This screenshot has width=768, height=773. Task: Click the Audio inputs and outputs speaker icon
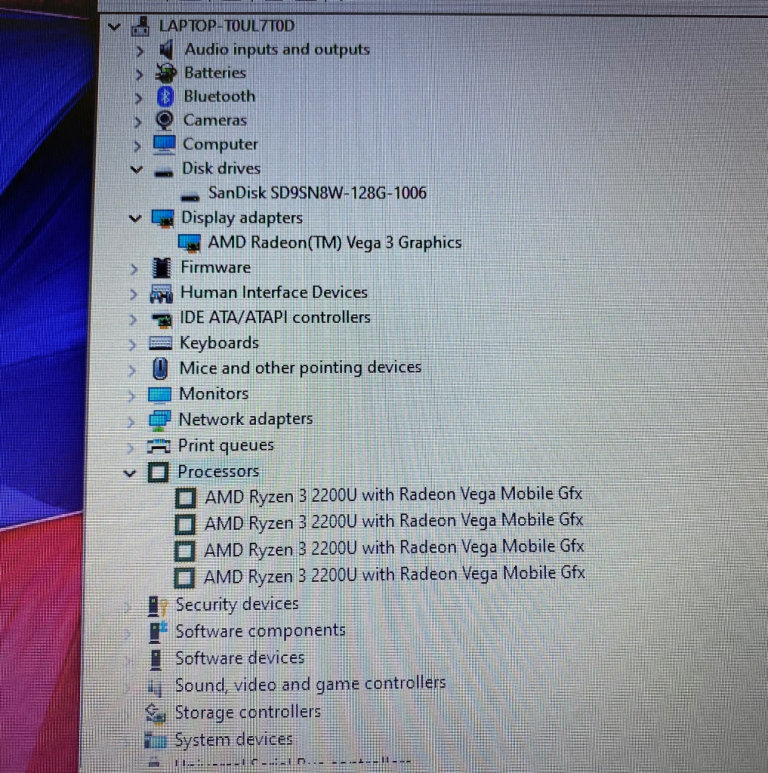tap(166, 49)
